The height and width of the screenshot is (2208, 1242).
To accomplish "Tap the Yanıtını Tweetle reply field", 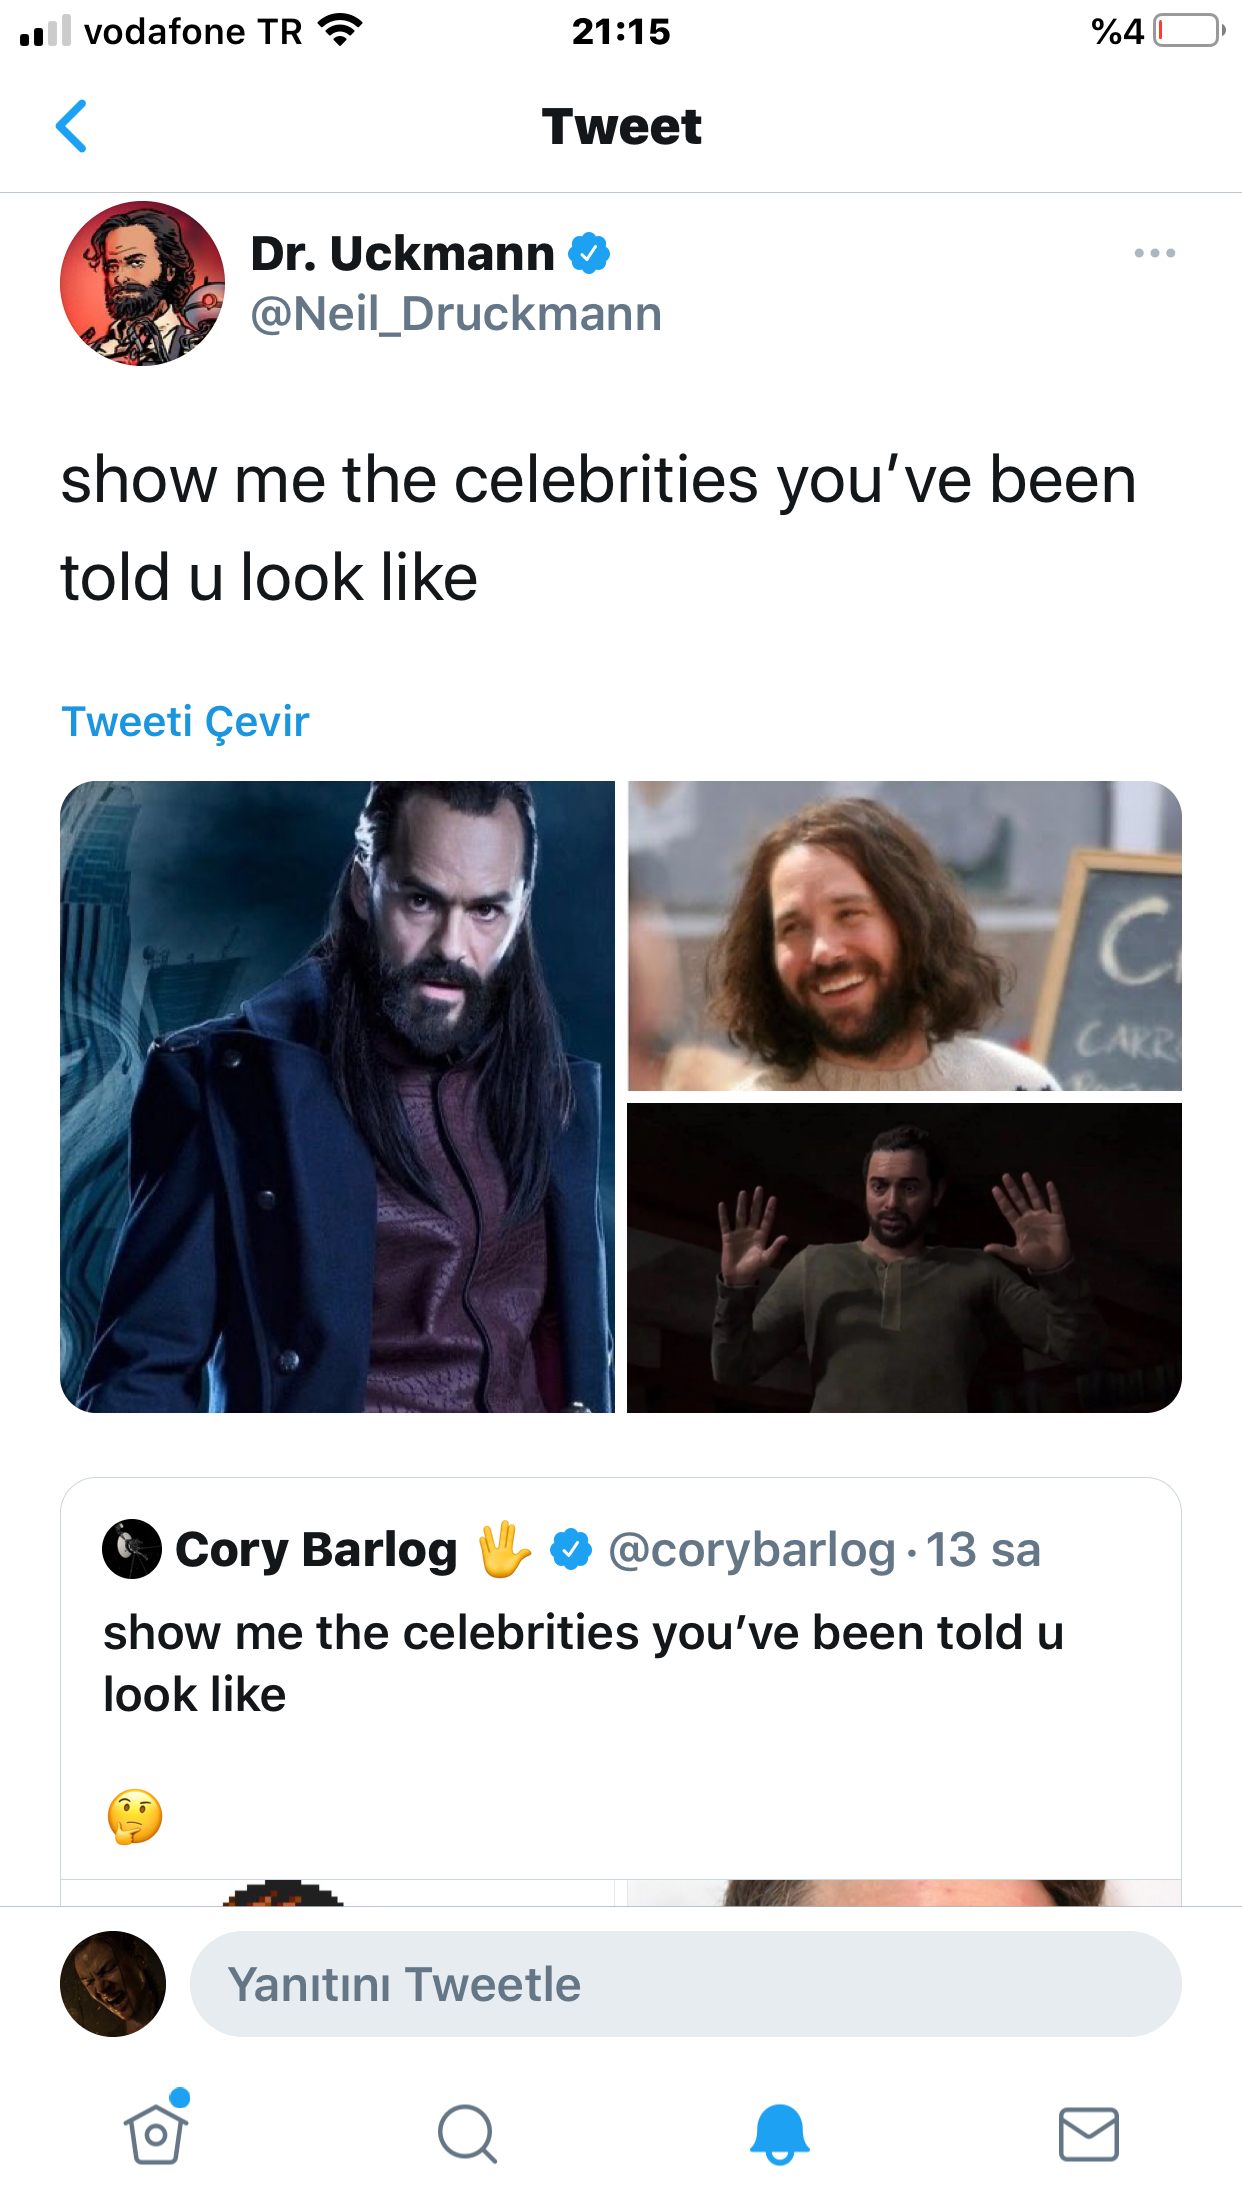I will tap(686, 1984).
